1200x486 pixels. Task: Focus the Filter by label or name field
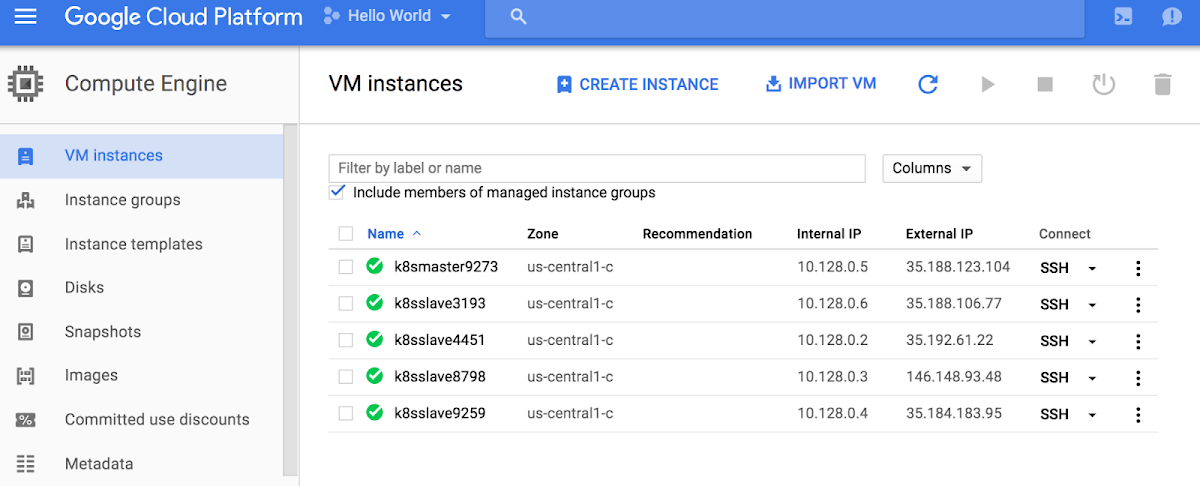tap(597, 168)
